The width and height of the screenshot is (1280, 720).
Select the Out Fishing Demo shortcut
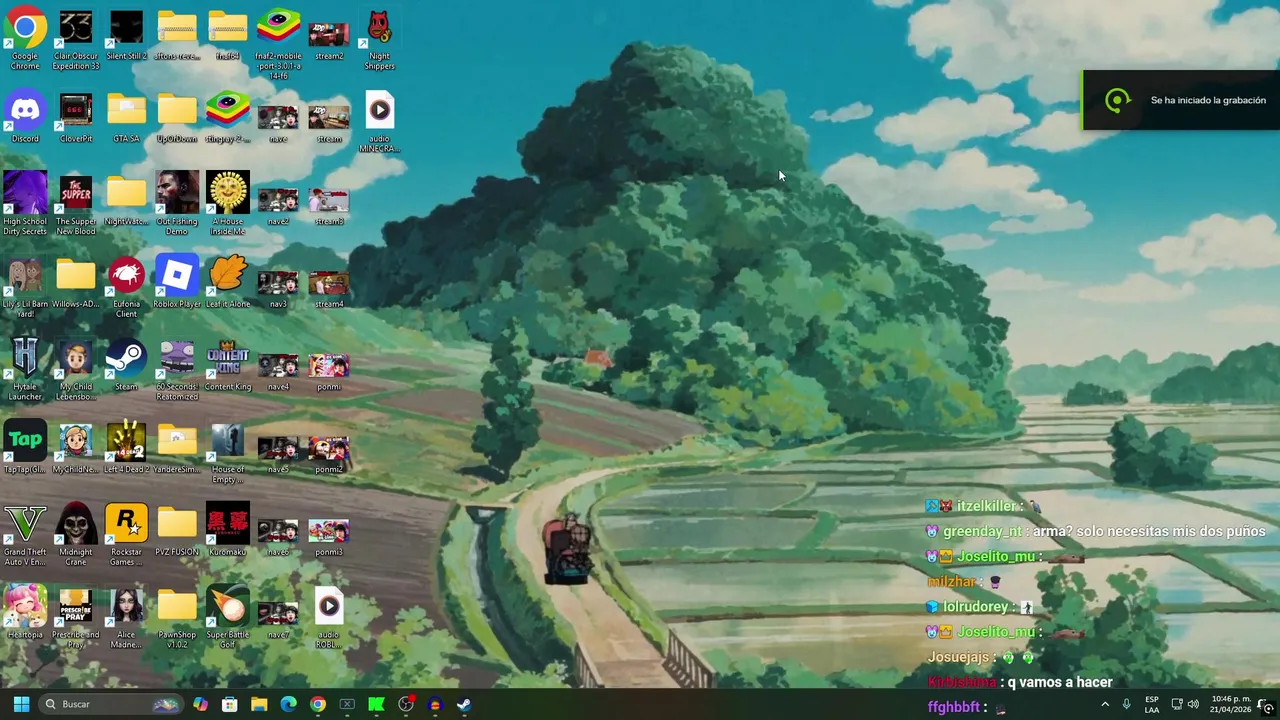(x=177, y=205)
